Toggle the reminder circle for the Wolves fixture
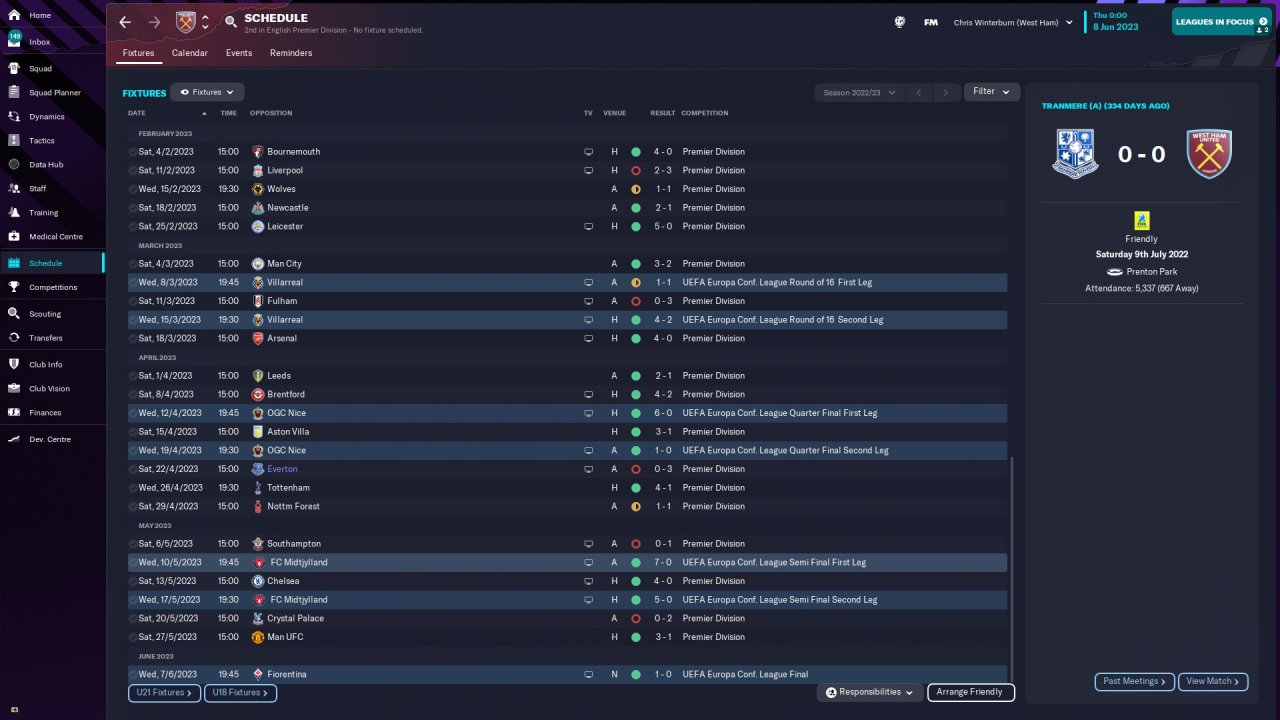 (x=133, y=189)
